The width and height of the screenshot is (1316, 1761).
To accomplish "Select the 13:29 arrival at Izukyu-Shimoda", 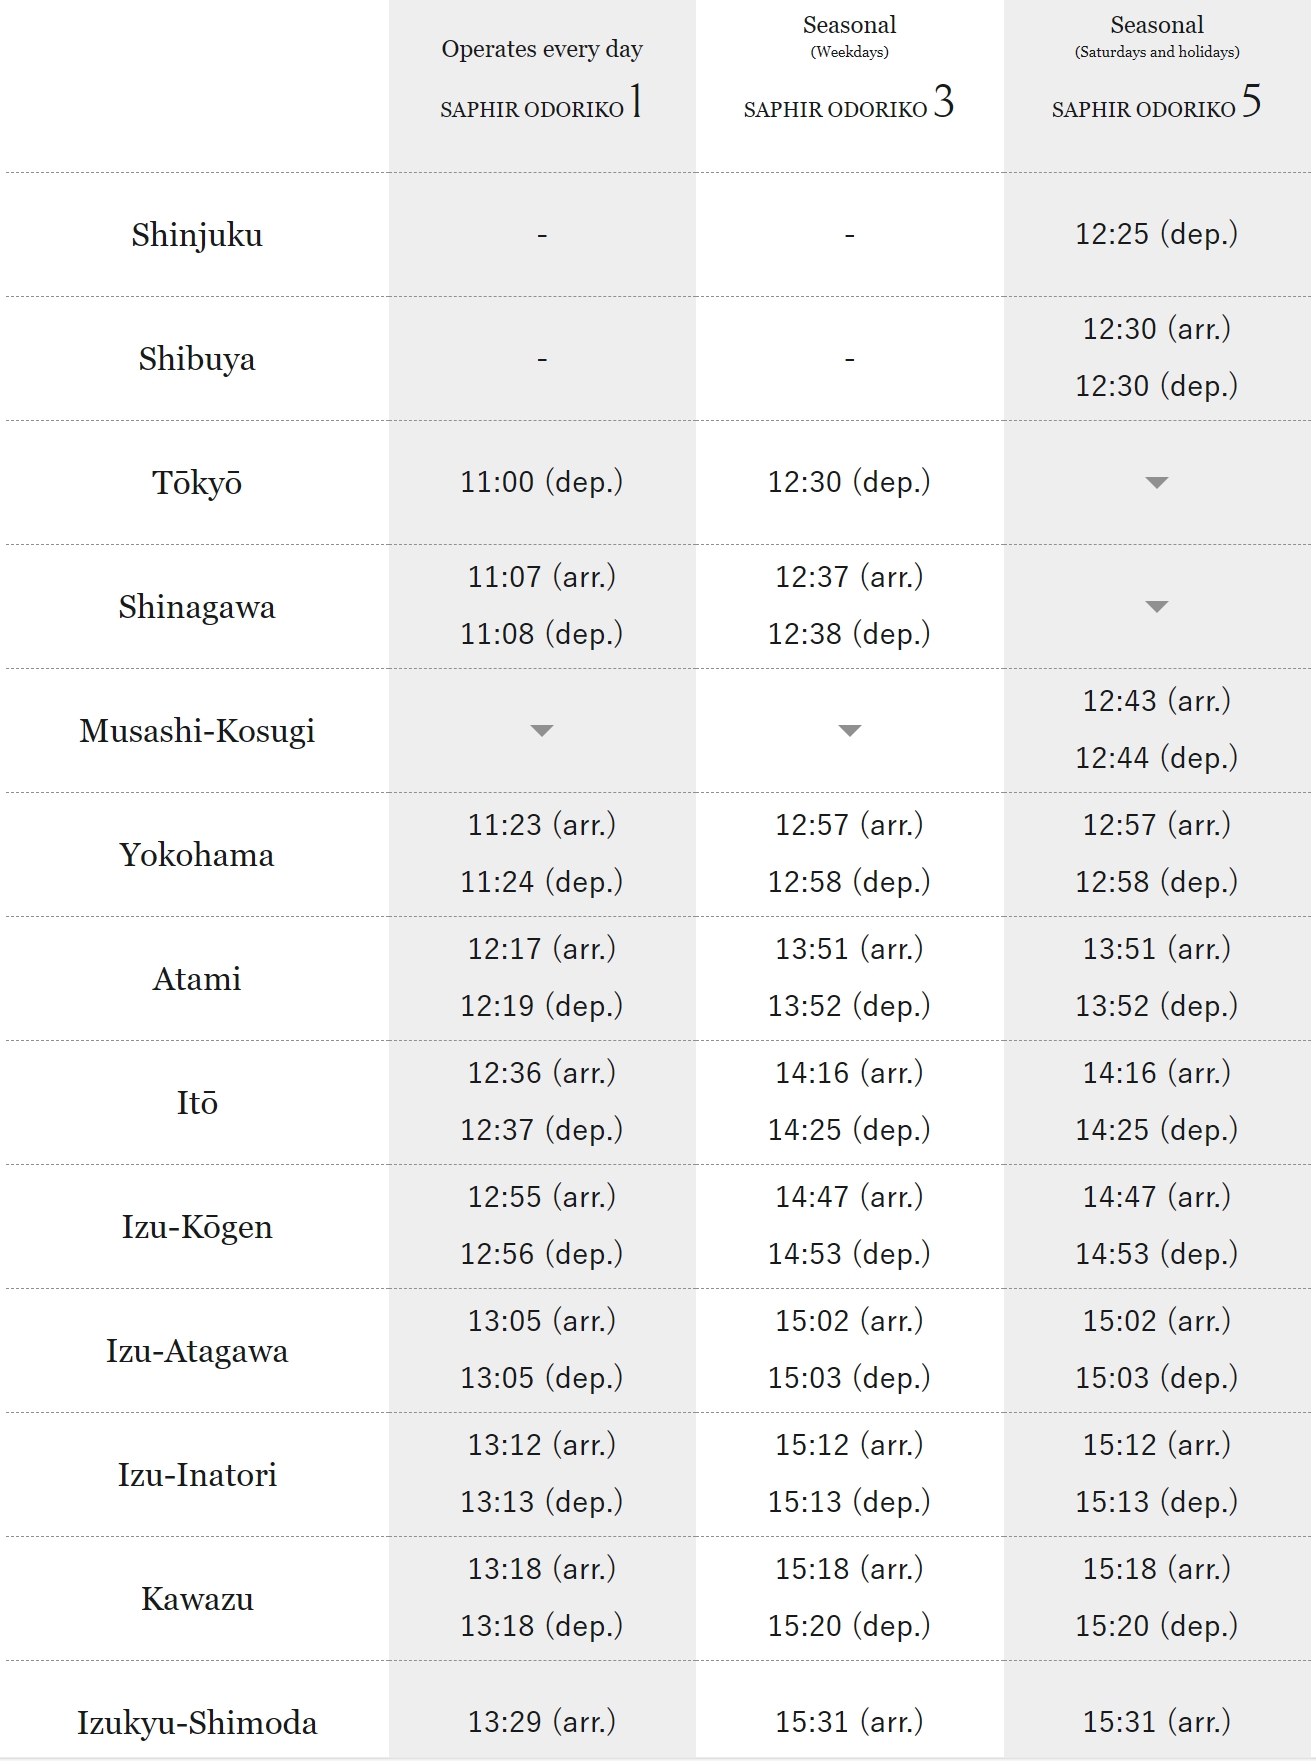I will 541,1722.
